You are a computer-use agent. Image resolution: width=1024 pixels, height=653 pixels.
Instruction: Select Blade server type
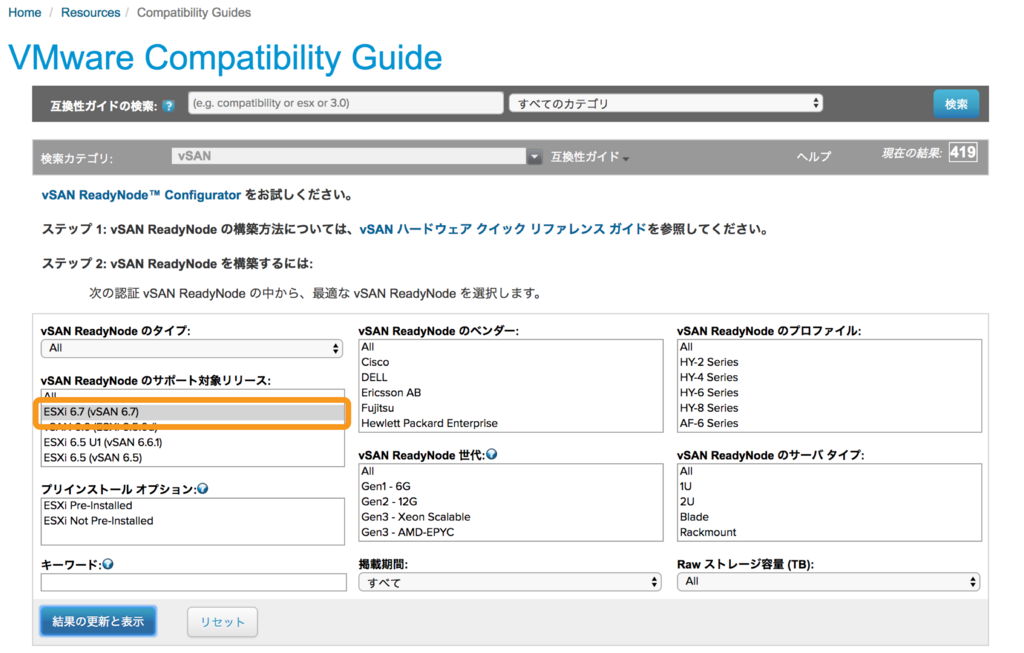point(829,517)
